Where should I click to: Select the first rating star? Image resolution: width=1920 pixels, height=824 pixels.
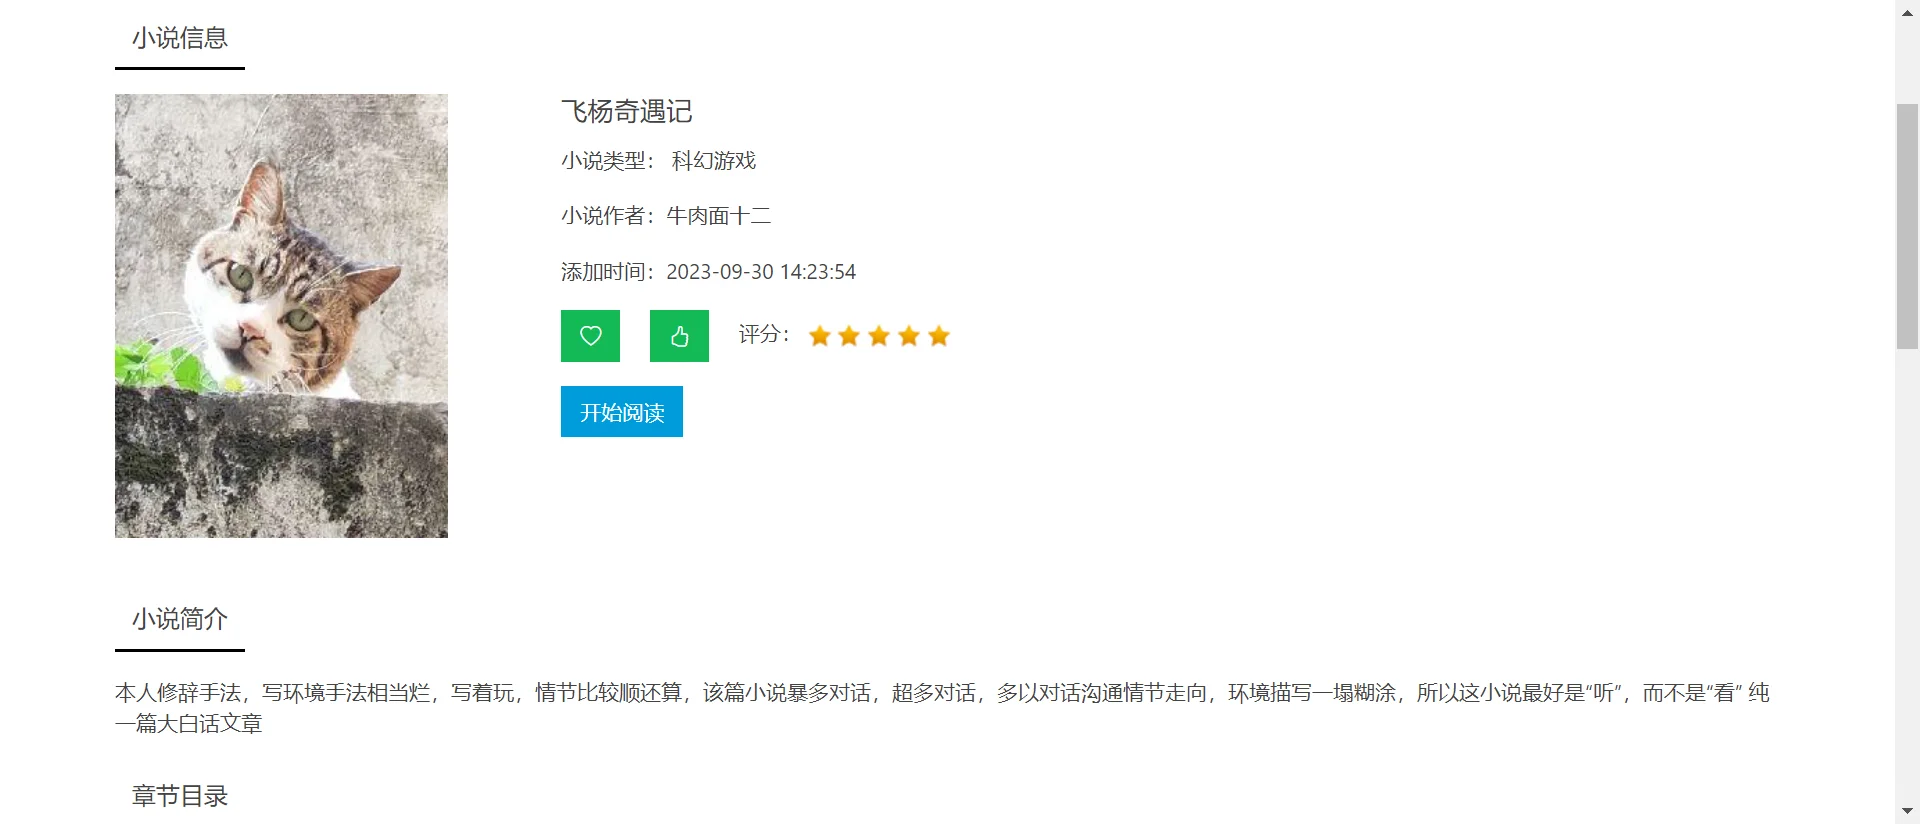click(820, 336)
